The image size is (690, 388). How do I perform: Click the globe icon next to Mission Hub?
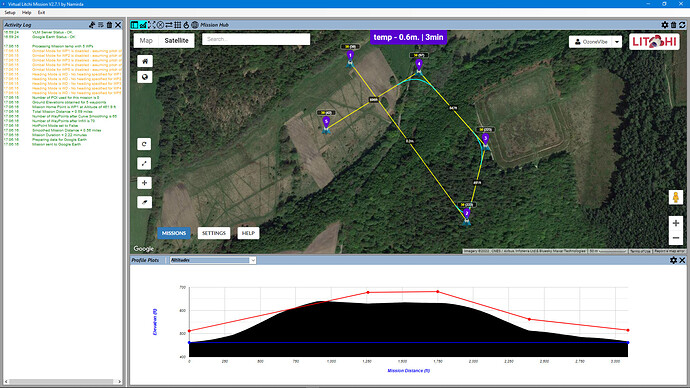click(195, 25)
